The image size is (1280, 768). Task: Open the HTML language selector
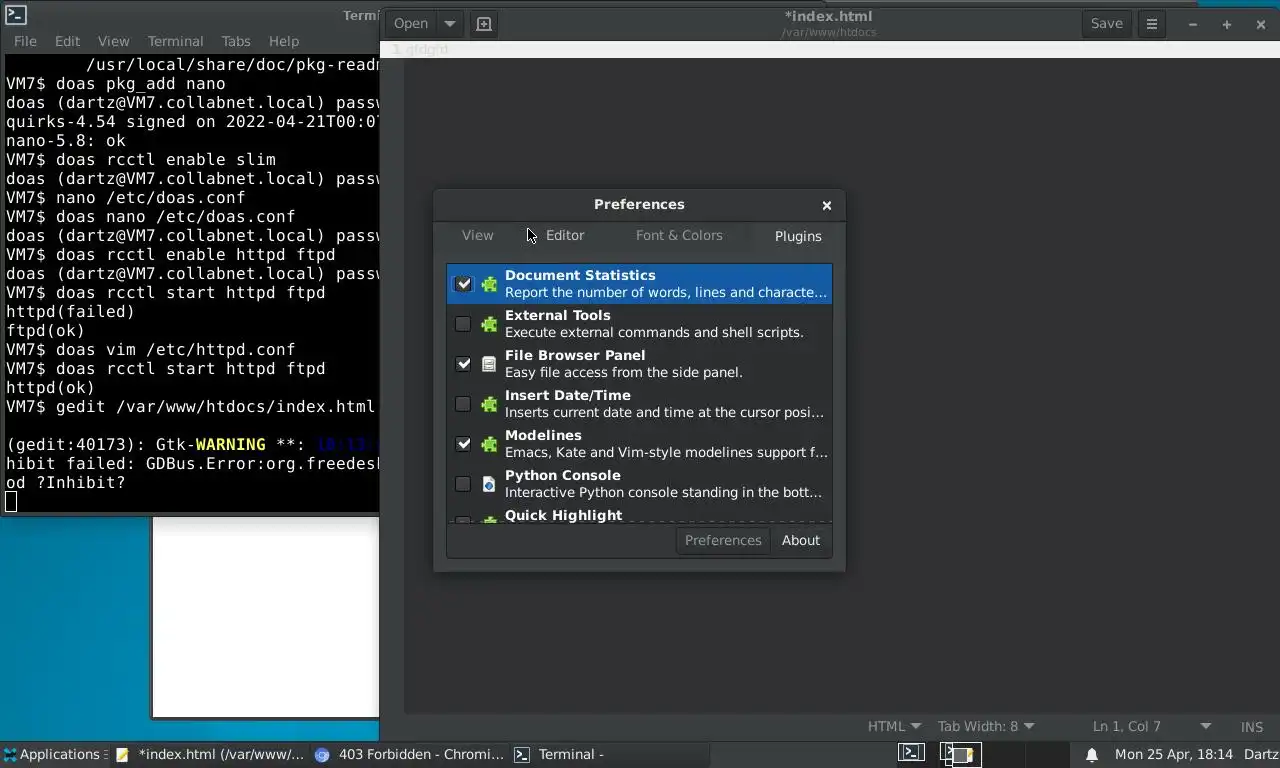pyautogui.click(x=894, y=727)
